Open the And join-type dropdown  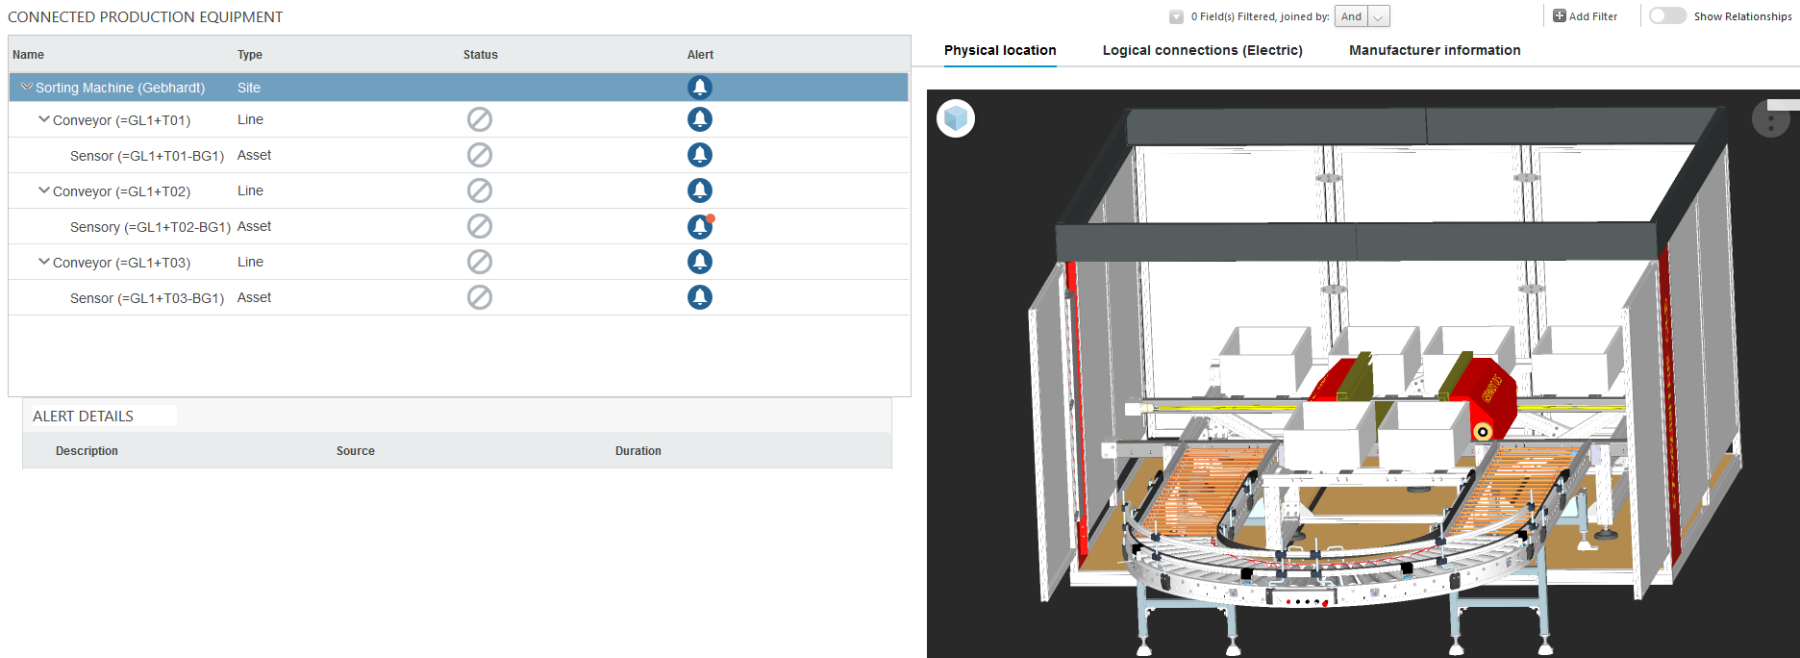[x=1362, y=16]
